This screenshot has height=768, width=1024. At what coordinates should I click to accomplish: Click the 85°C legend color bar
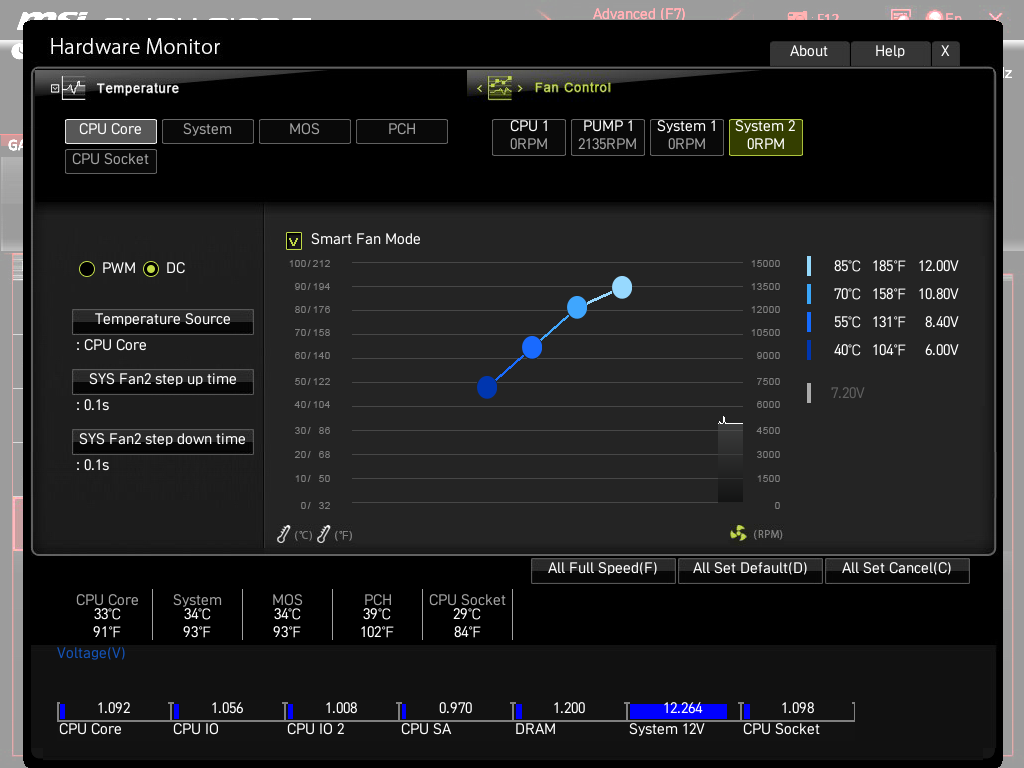pyautogui.click(x=809, y=266)
